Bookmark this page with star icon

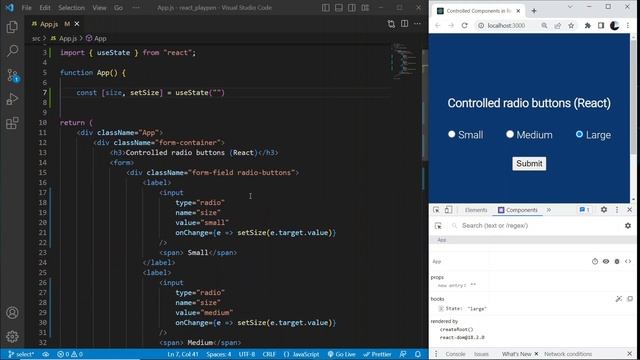(571, 26)
